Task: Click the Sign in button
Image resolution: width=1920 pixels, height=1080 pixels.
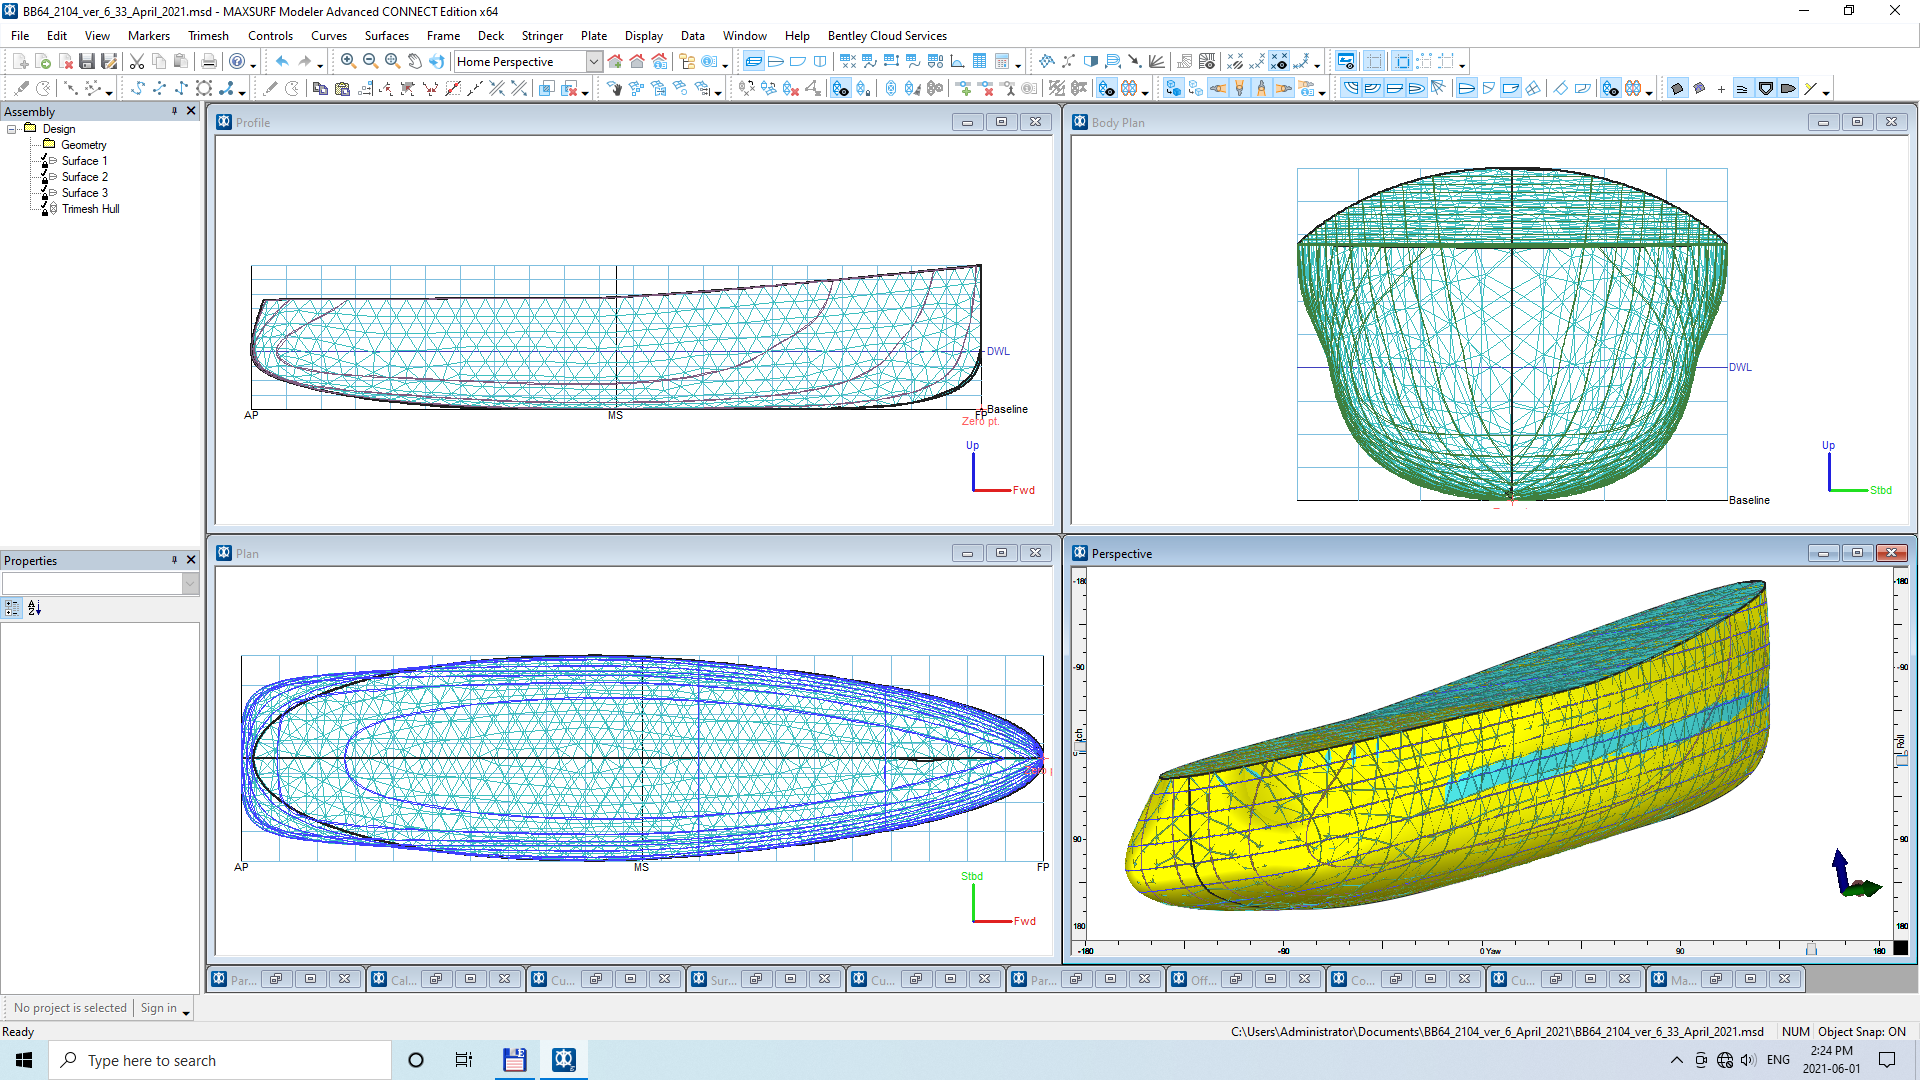Action: pyautogui.click(x=159, y=1008)
